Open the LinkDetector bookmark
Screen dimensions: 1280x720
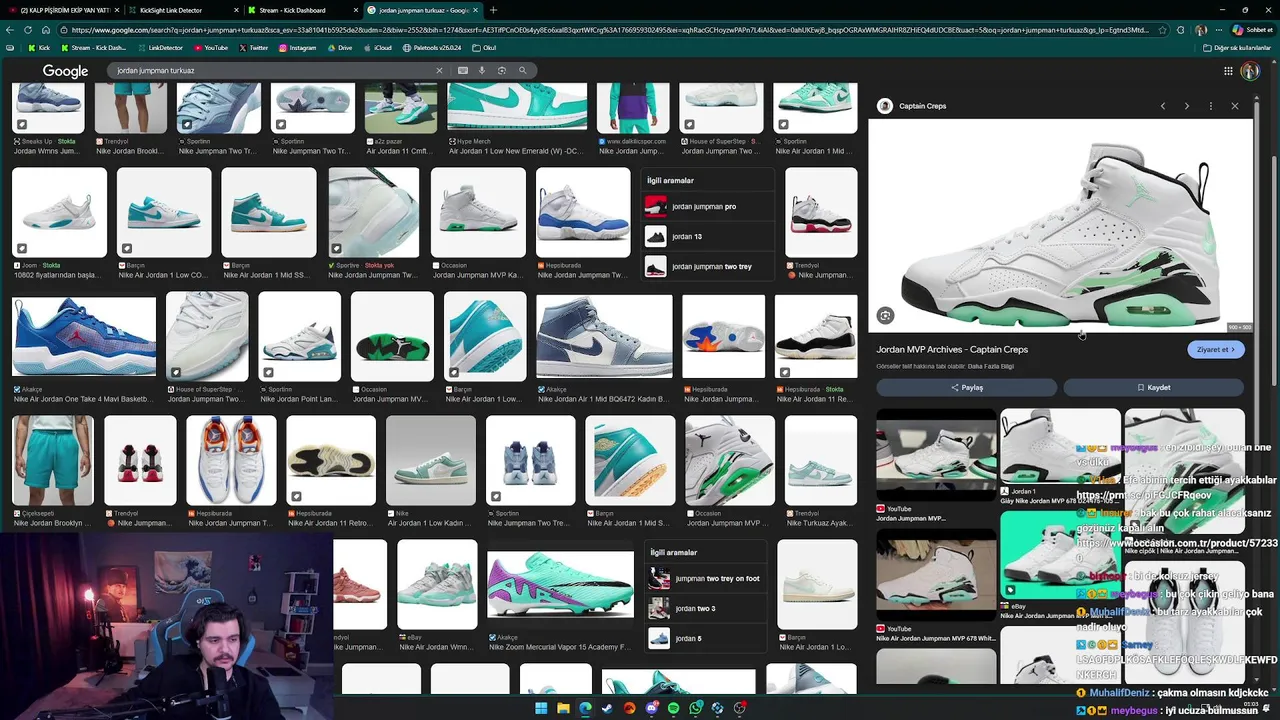point(160,48)
